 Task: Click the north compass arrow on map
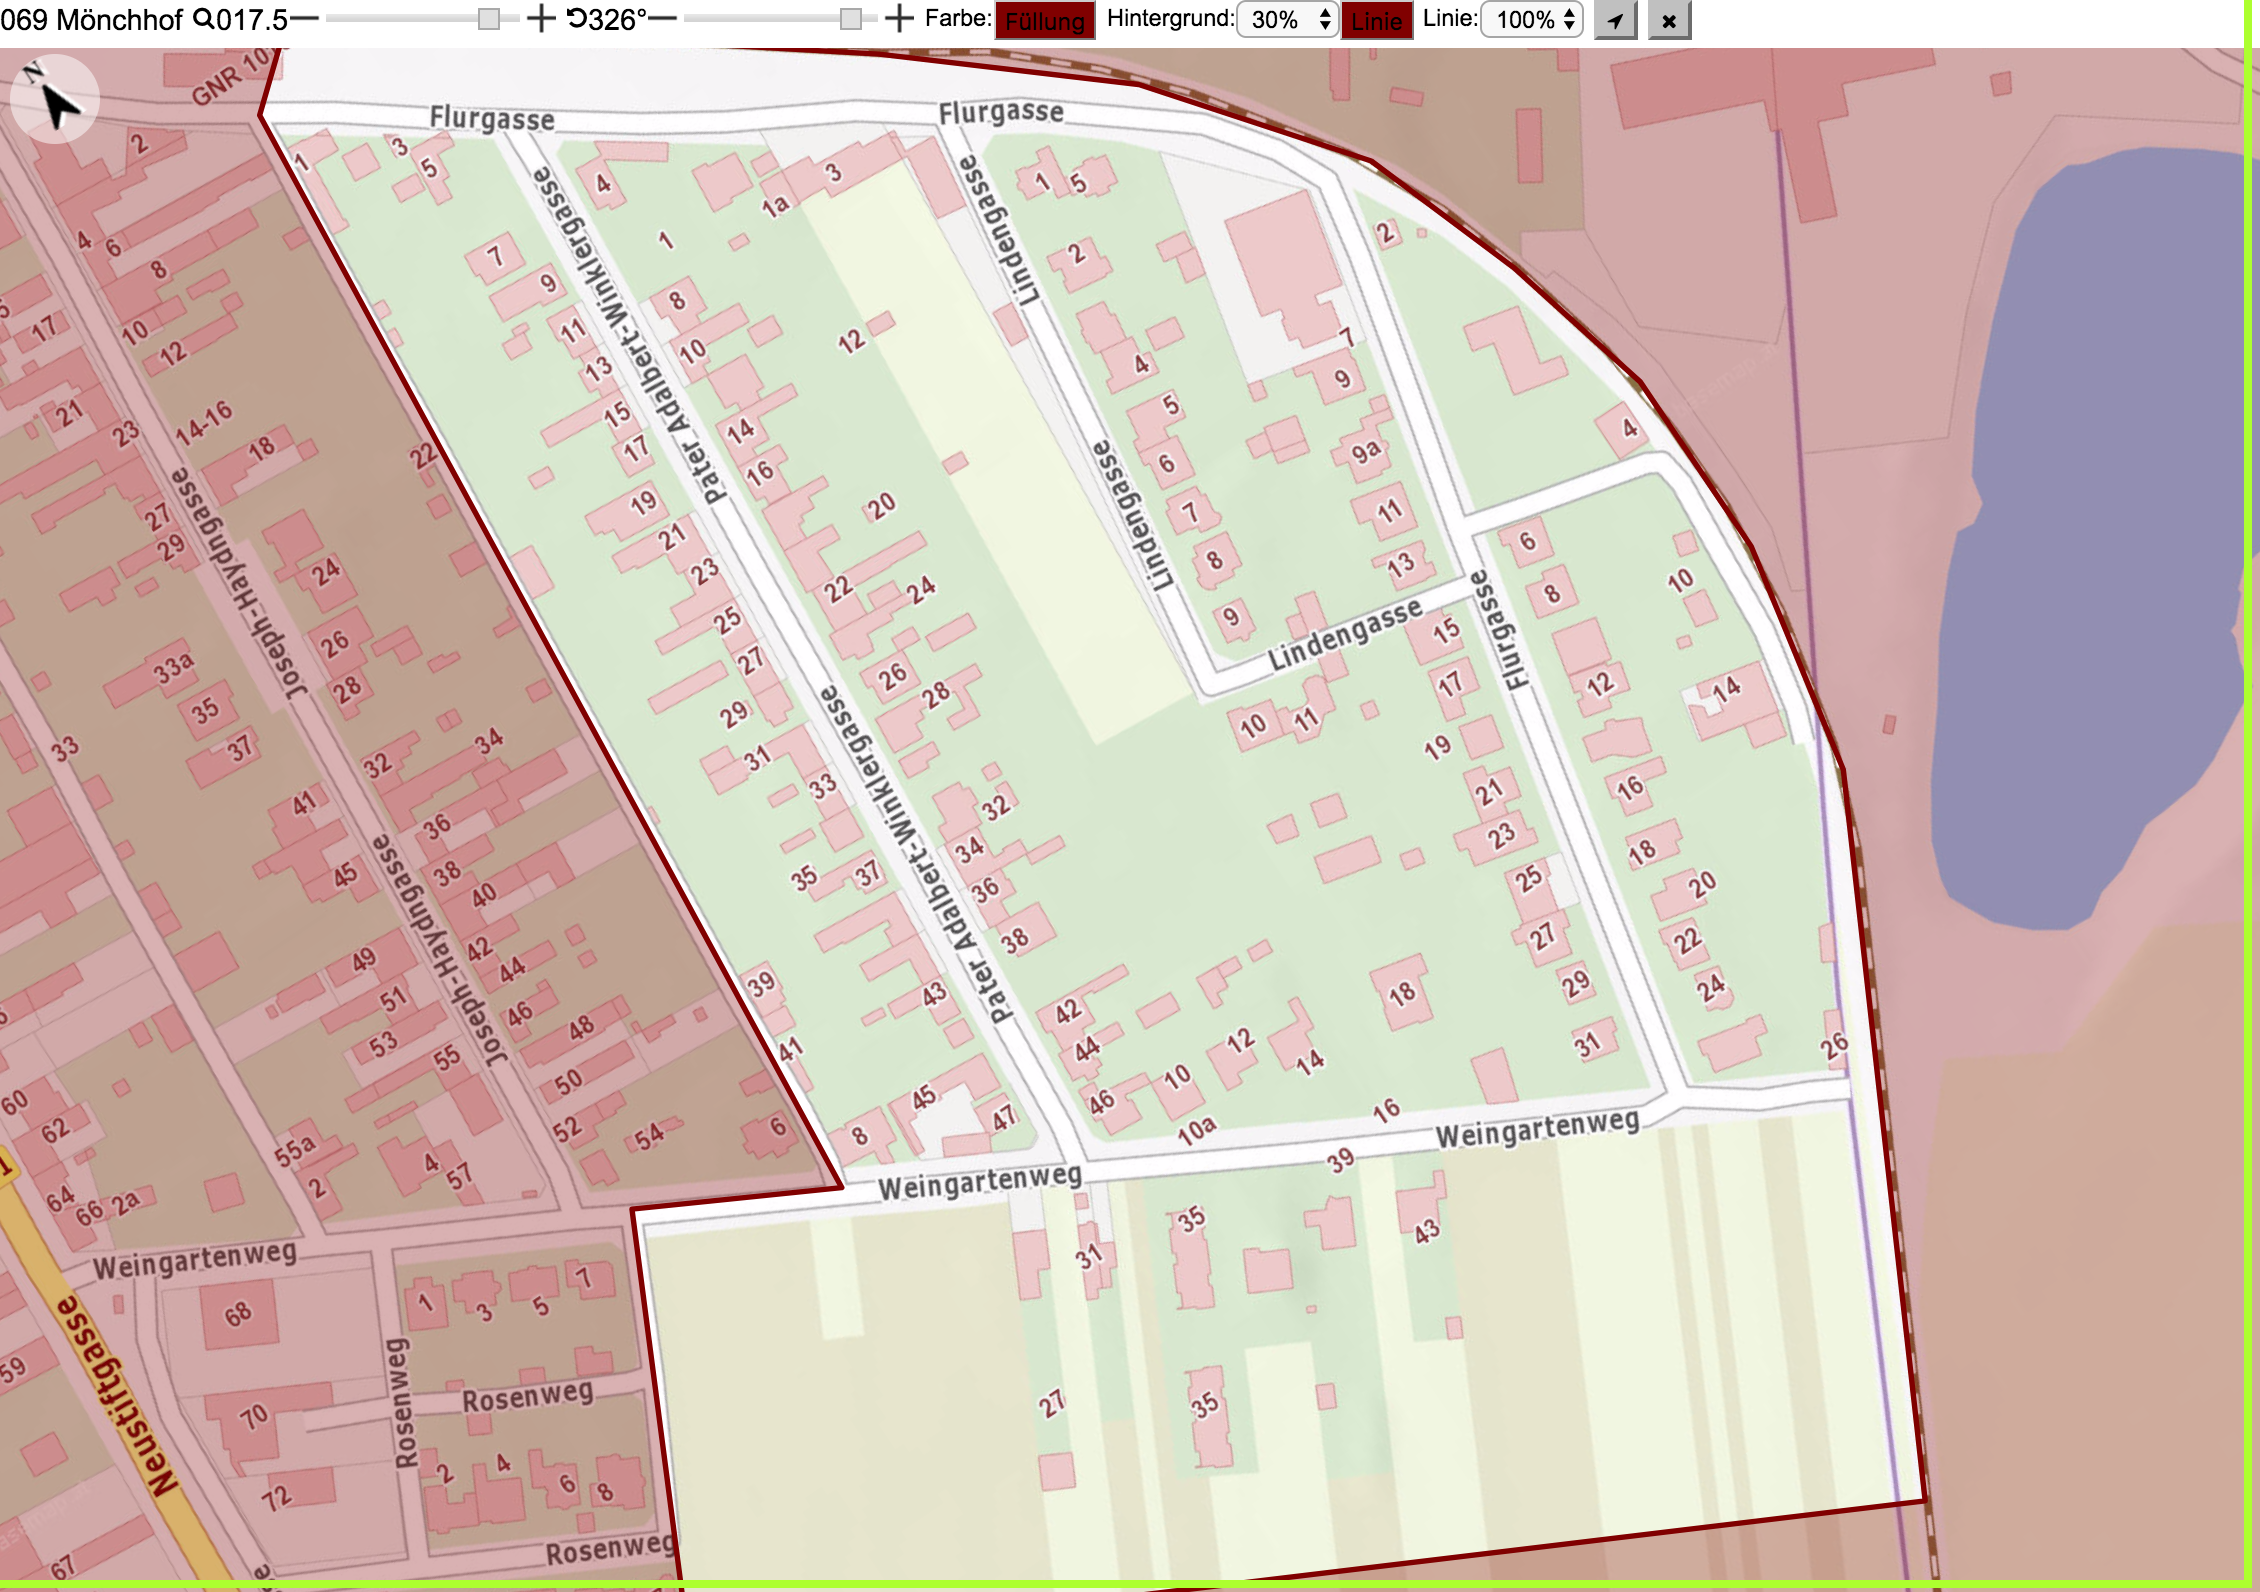click(x=54, y=98)
